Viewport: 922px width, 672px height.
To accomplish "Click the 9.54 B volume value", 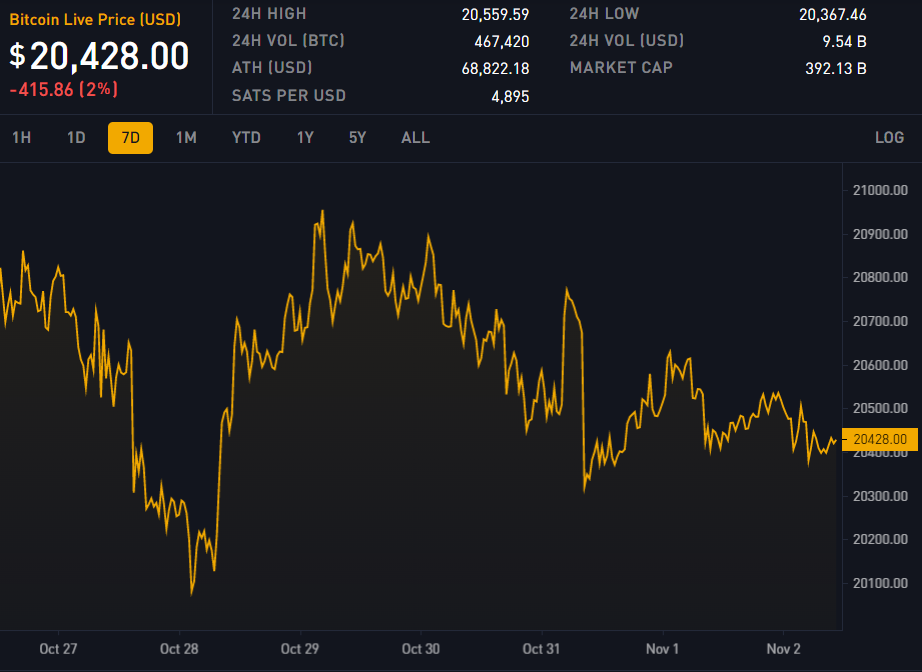I will click(x=844, y=41).
